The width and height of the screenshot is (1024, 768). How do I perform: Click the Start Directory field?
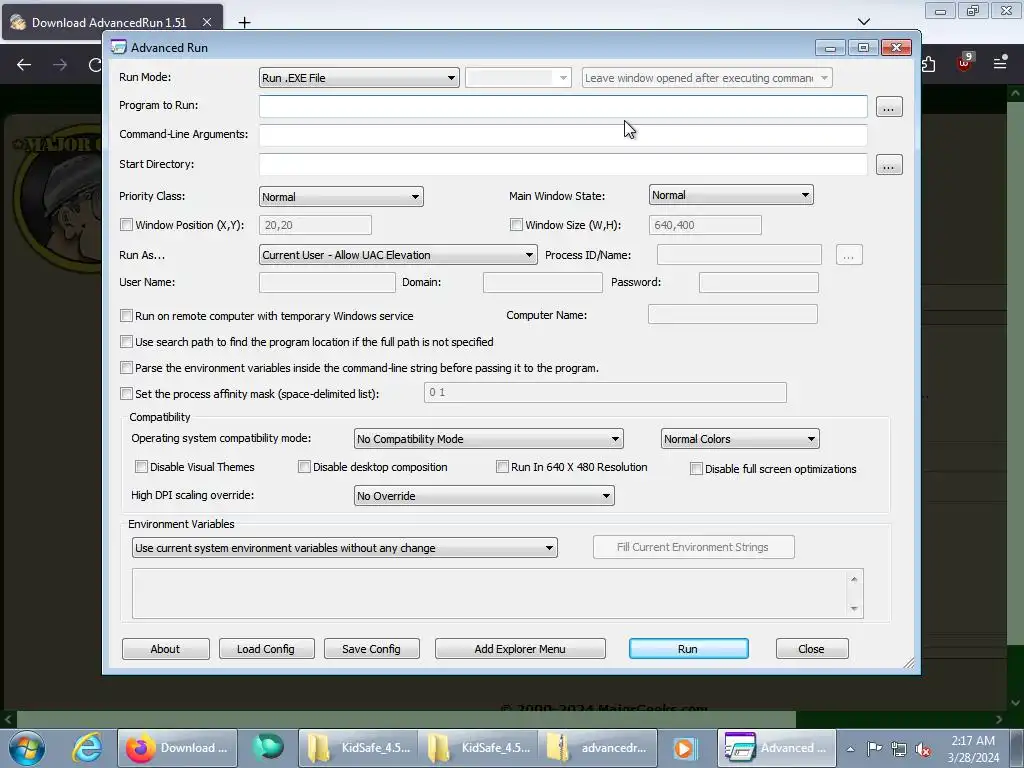563,165
